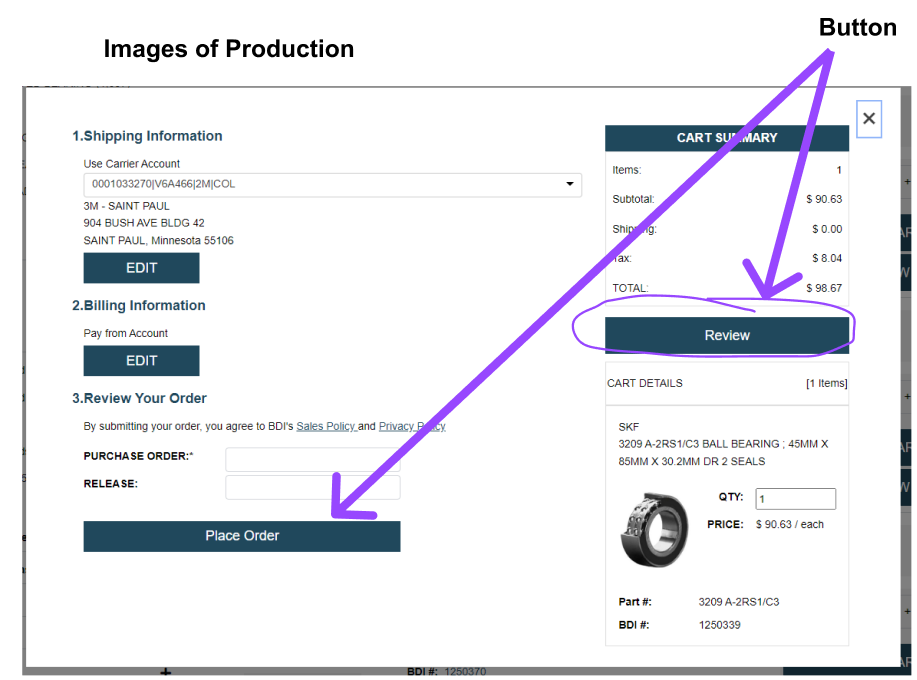The width and height of the screenshot is (917, 680).
Task: Open the Use Carrier Account dropdown
Action: pyautogui.click(x=332, y=184)
